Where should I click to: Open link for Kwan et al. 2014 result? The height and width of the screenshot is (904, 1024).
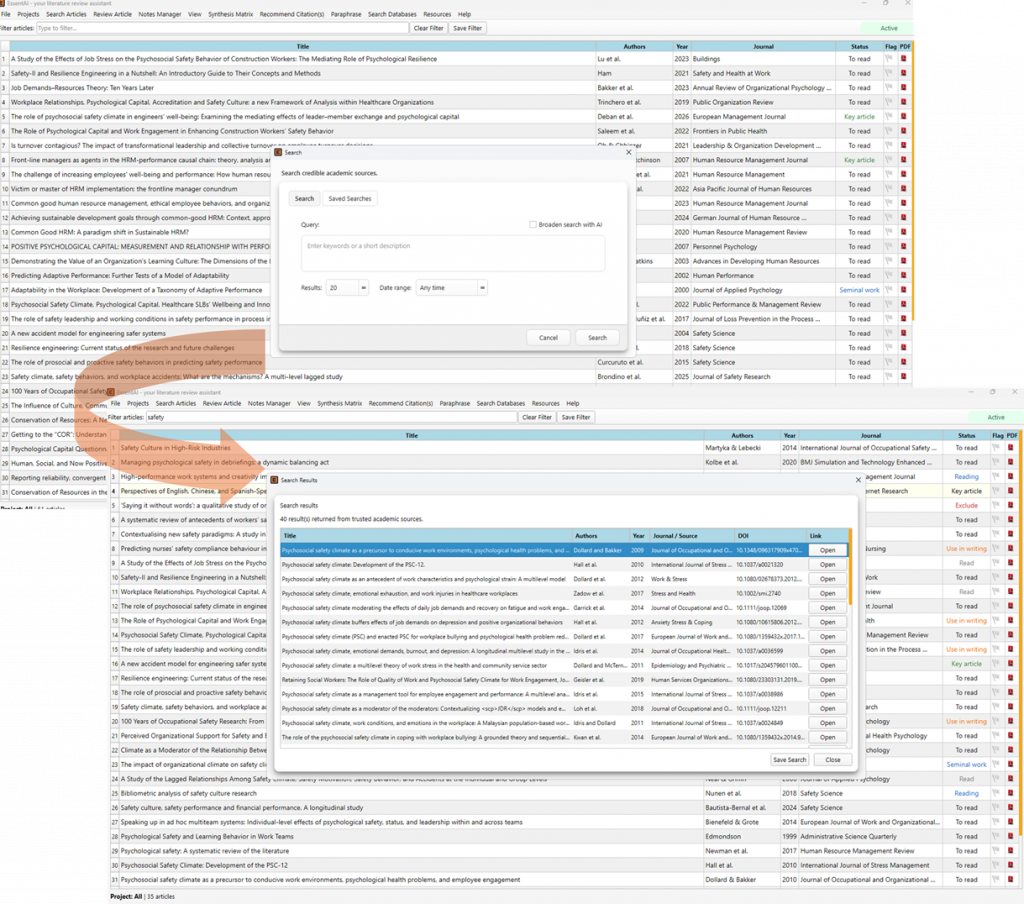pyautogui.click(x=827, y=737)
